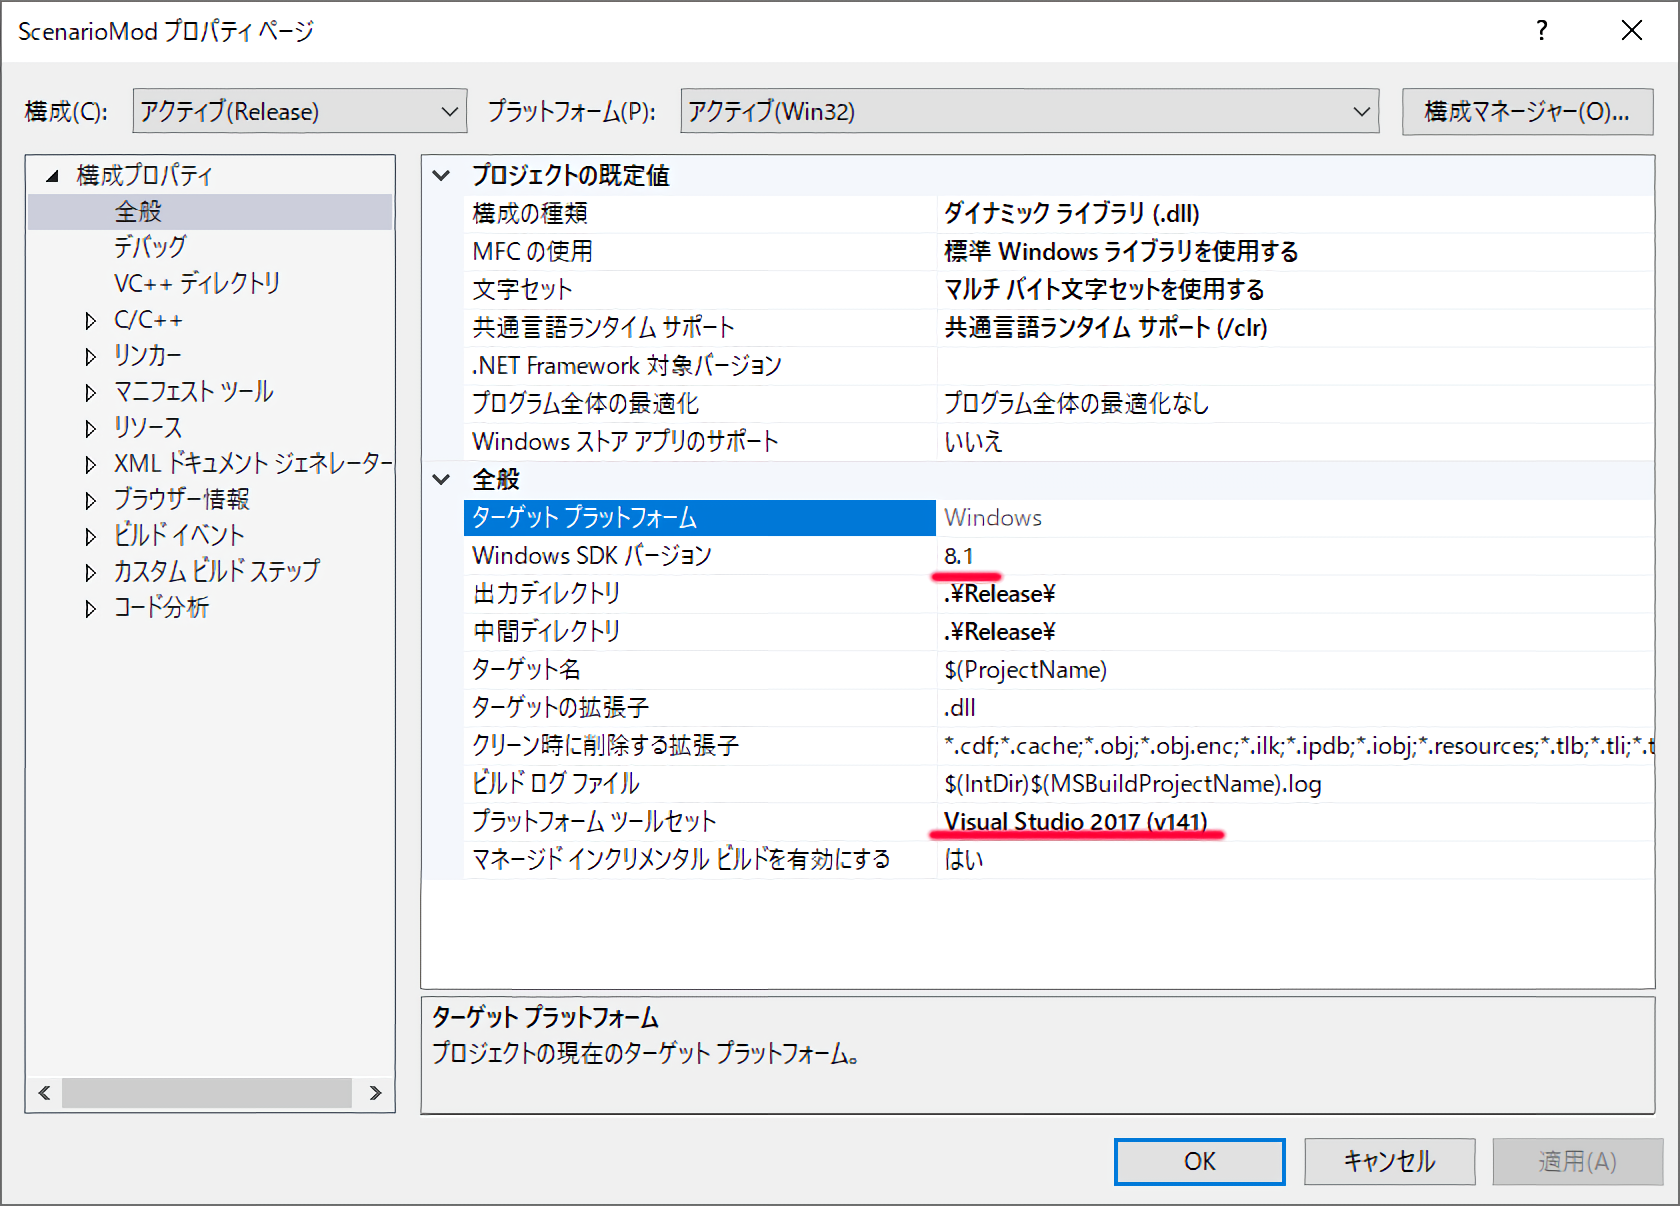The image size is (1680, 1206).
Task: Select デバッグ in the property tree
Action: pos(150,247)
